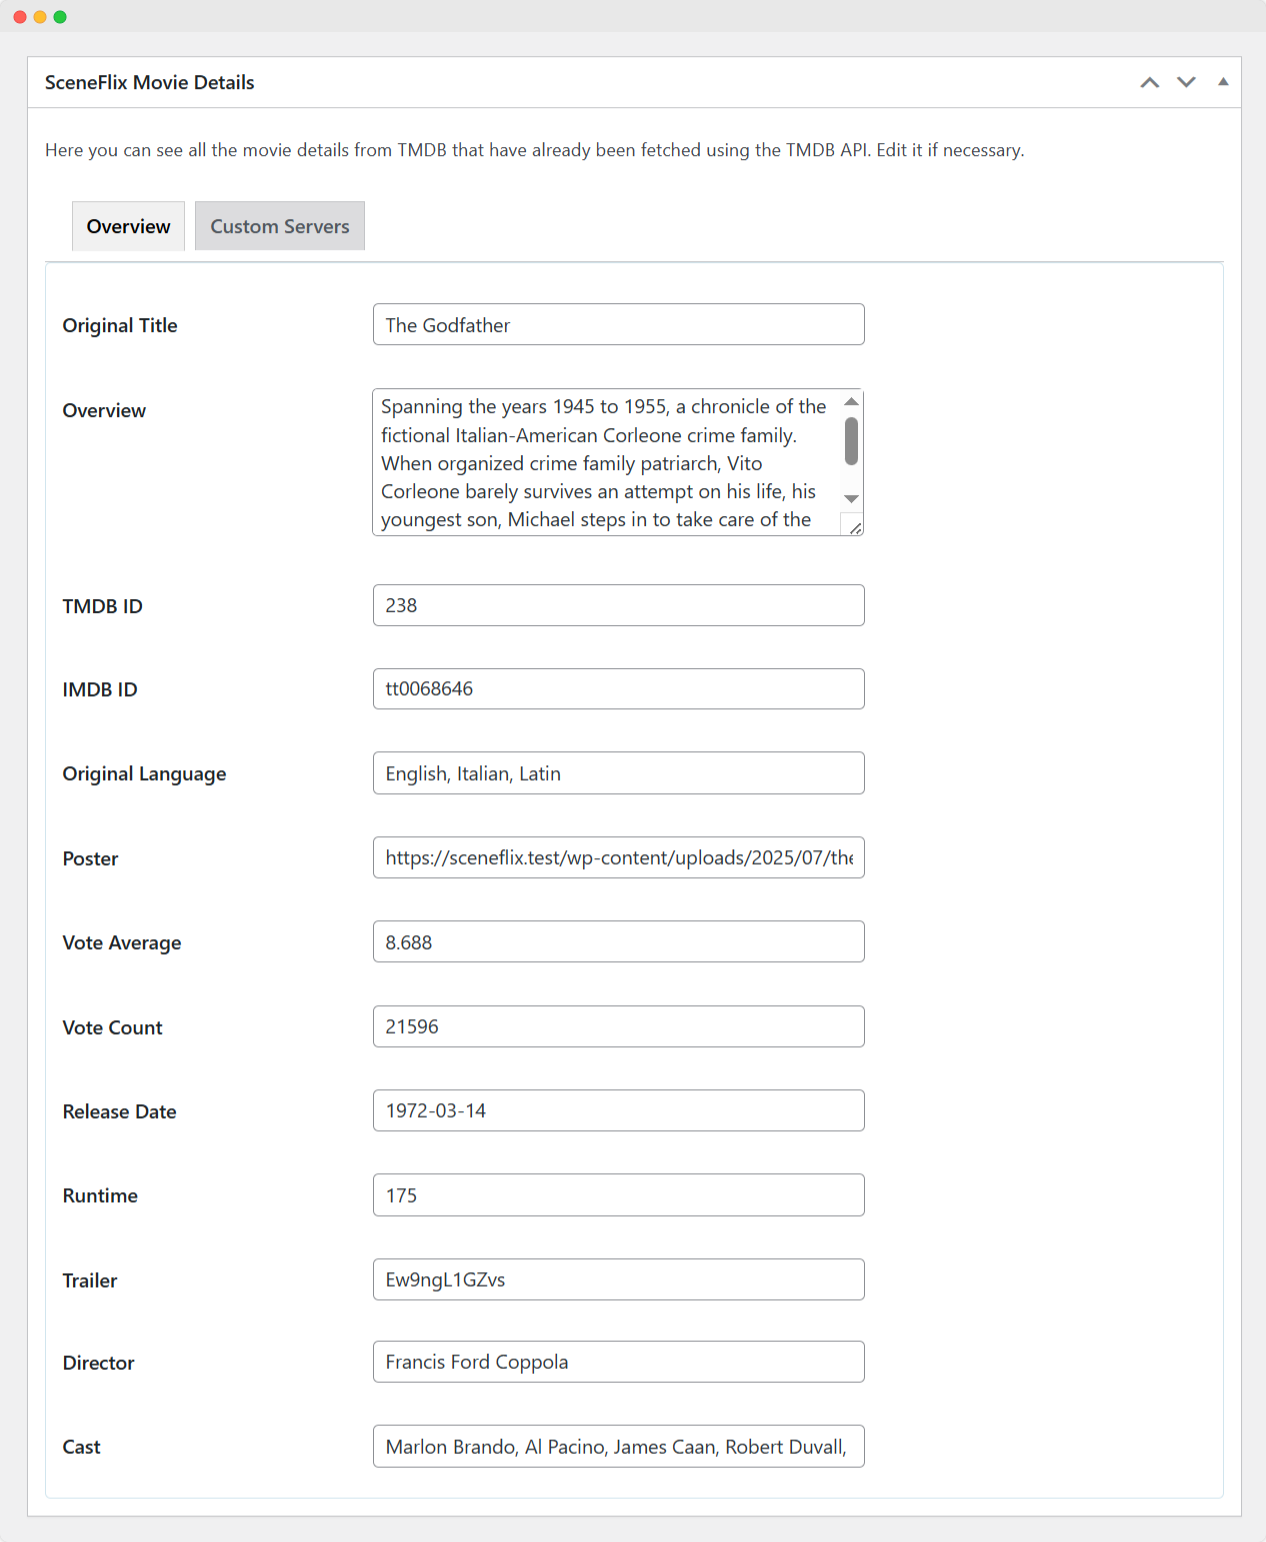Move the SceneFlix panel down with chevron-down icon

pos(1186,83)
